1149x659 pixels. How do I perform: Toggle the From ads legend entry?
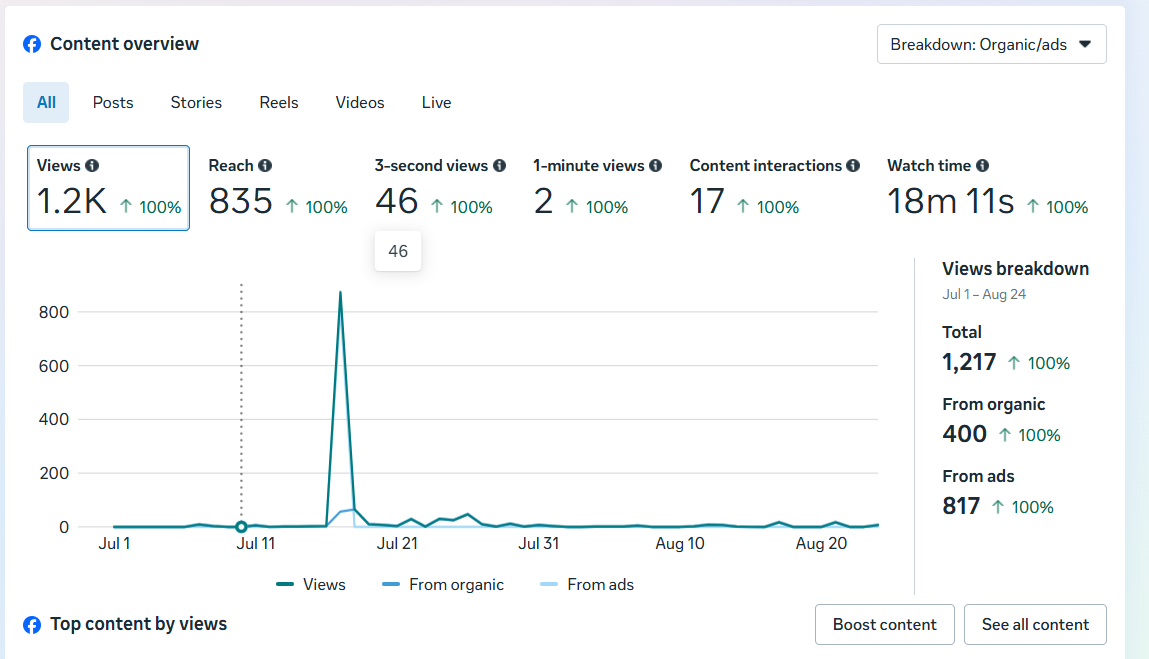[x=586, y=584]
